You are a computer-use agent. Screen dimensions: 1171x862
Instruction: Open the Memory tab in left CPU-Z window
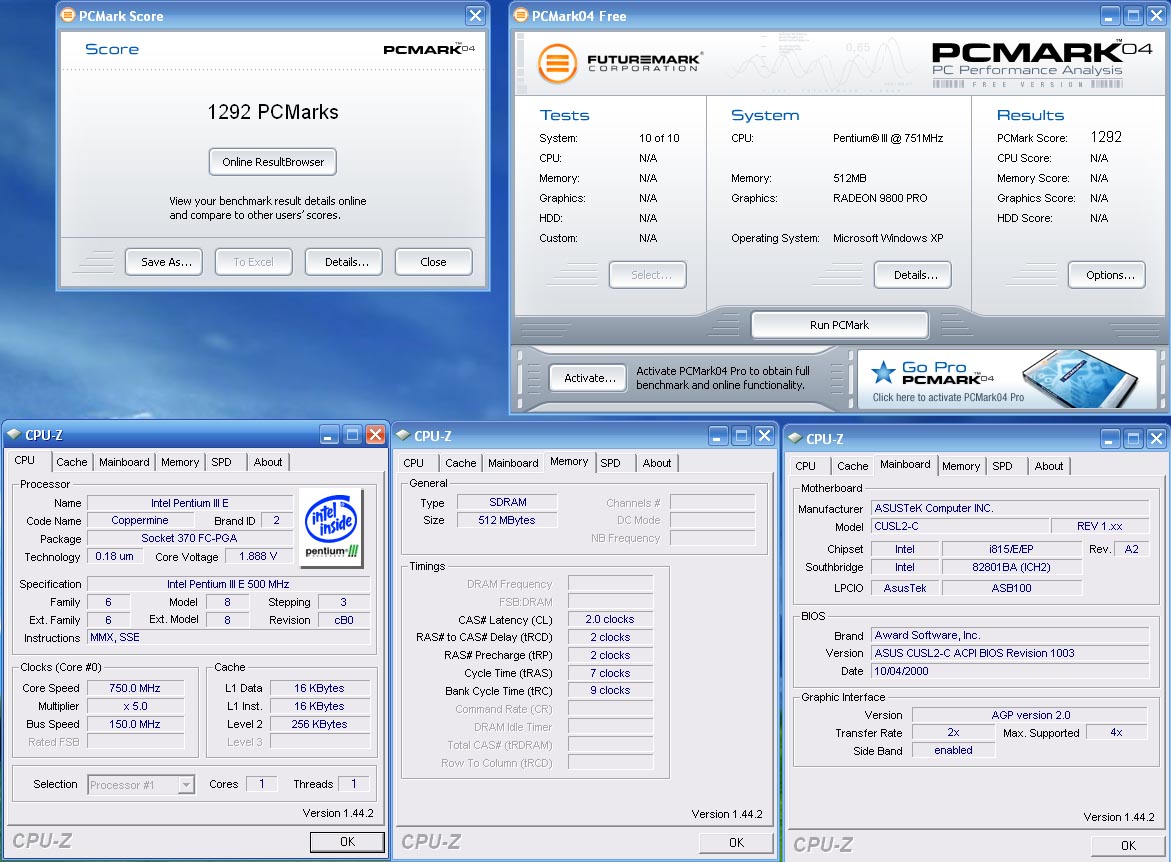click(180, 462)
